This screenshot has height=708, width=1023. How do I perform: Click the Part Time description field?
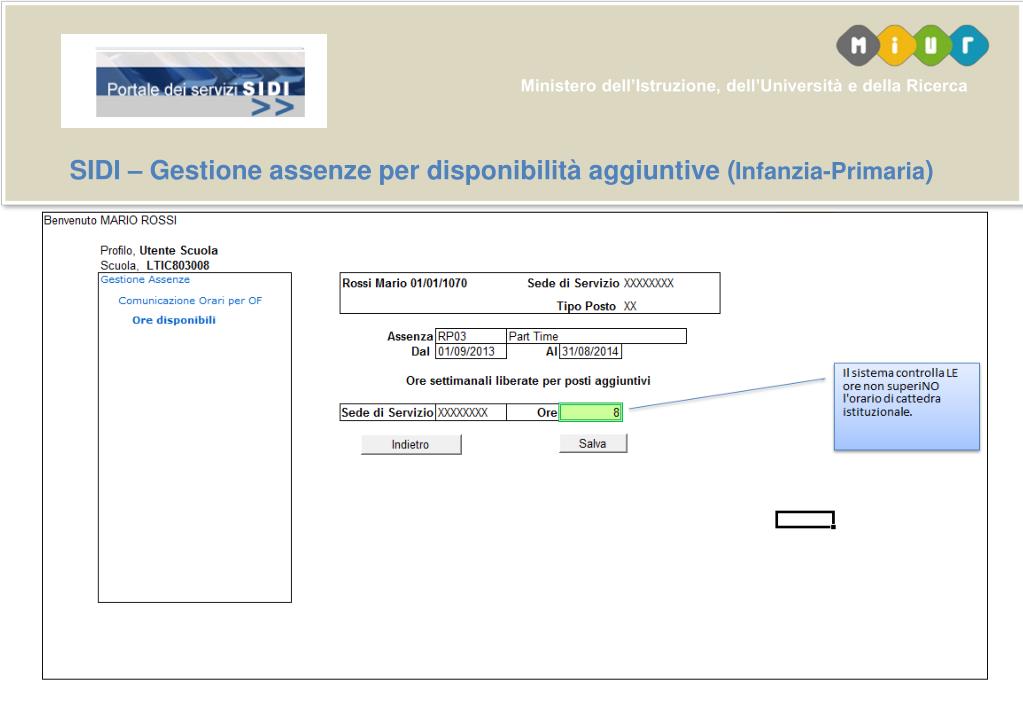(596, 336)
